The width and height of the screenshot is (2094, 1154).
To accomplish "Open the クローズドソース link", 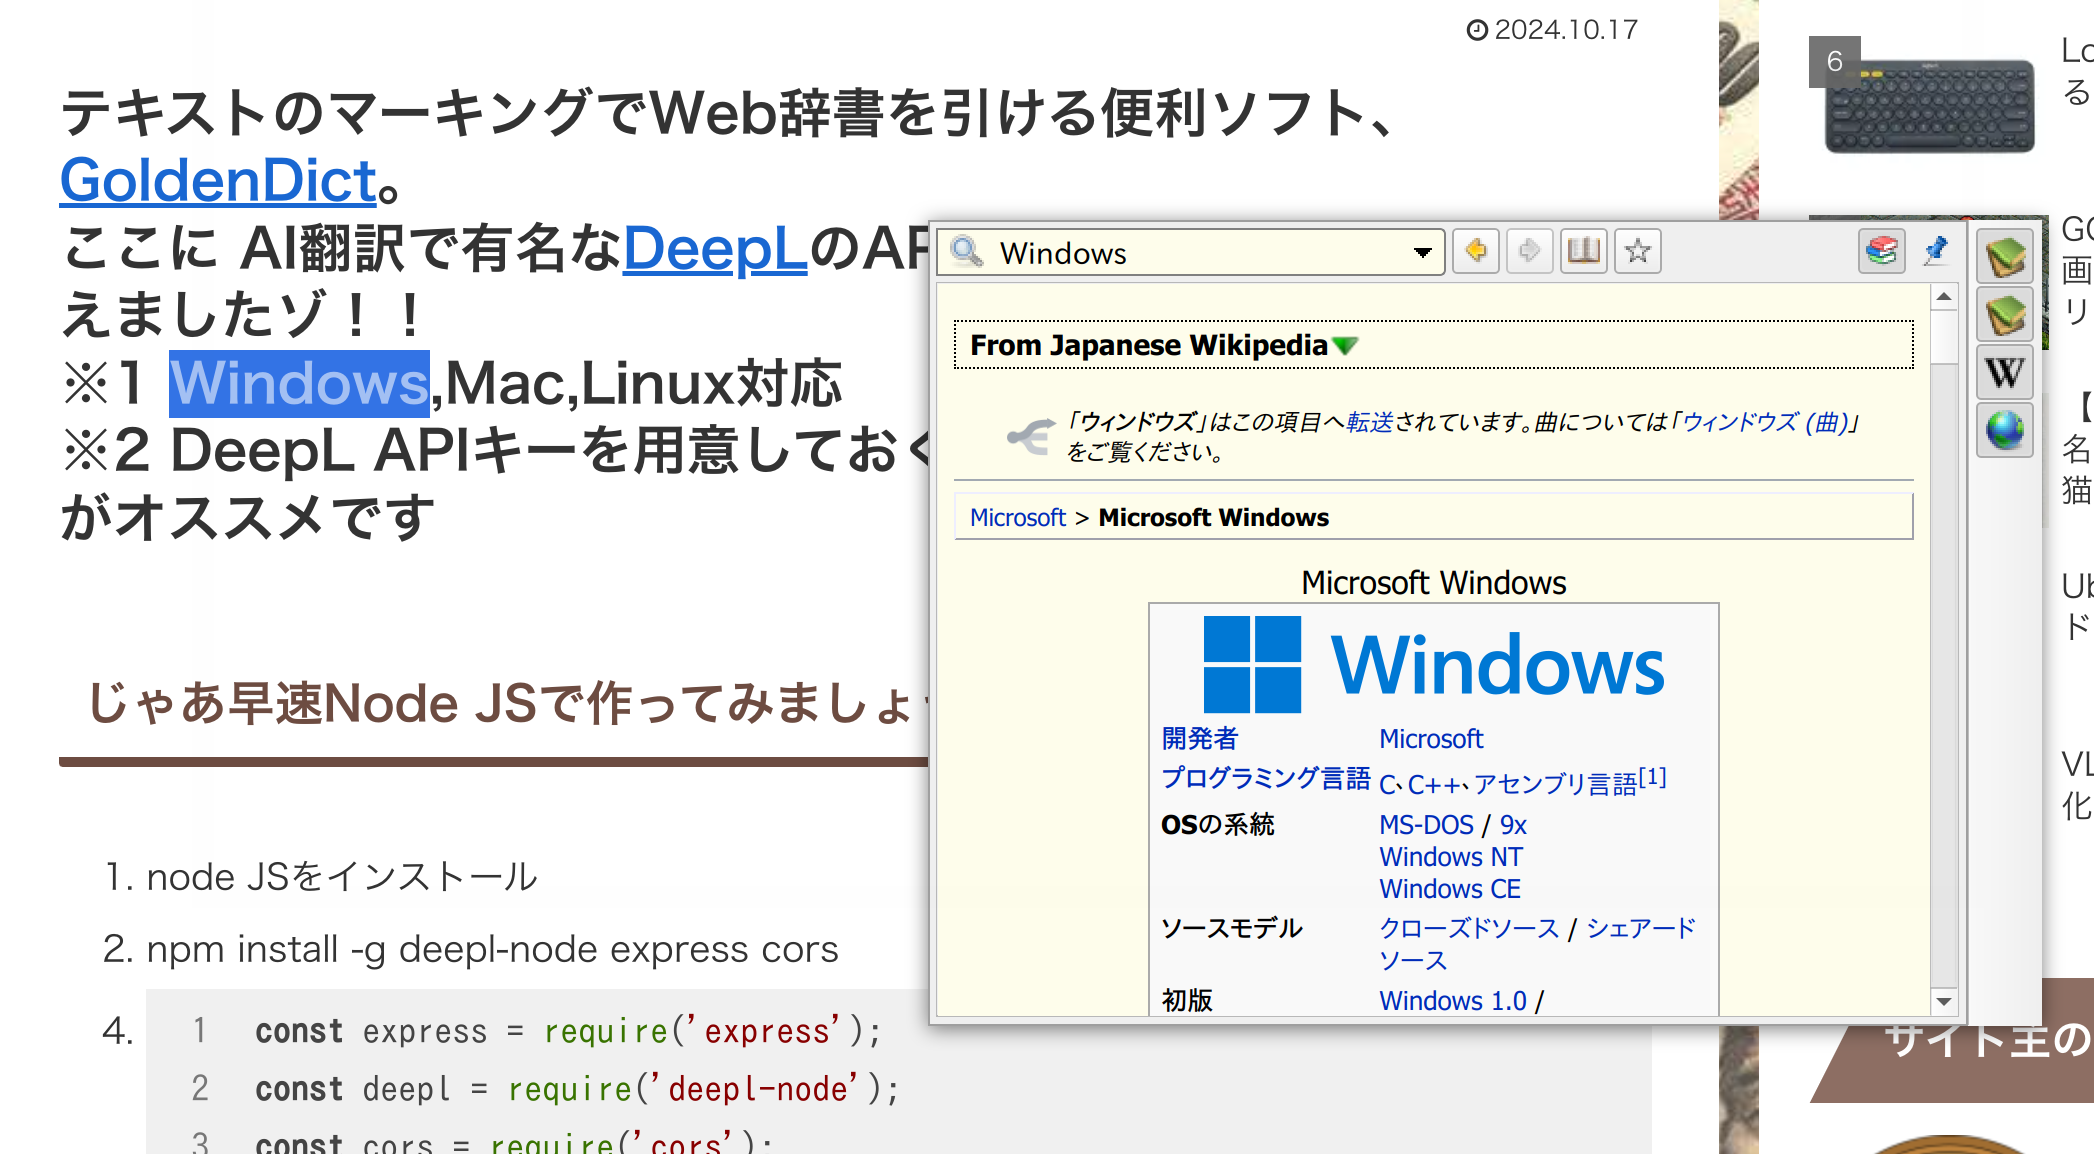I will (x=1469, y=929).
